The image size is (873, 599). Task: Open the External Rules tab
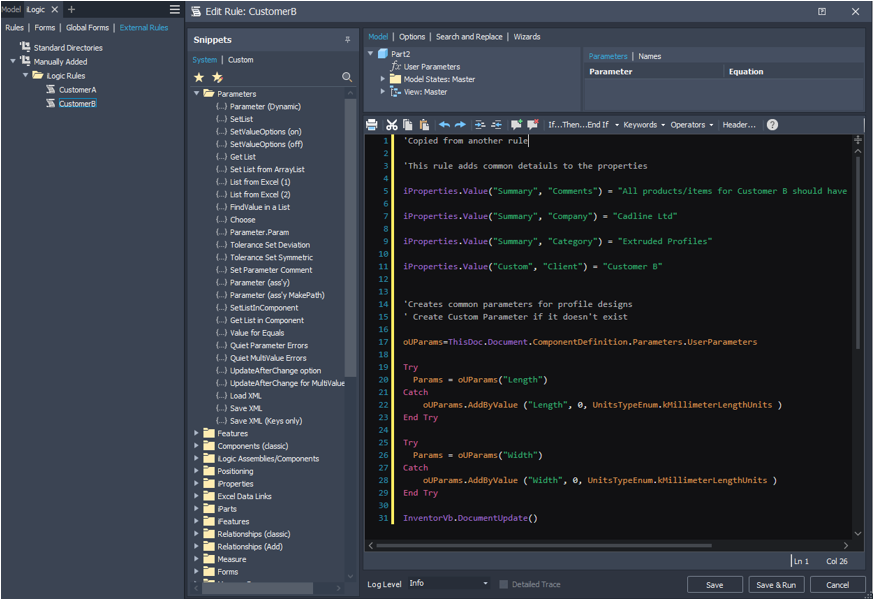tap(144, 27)
